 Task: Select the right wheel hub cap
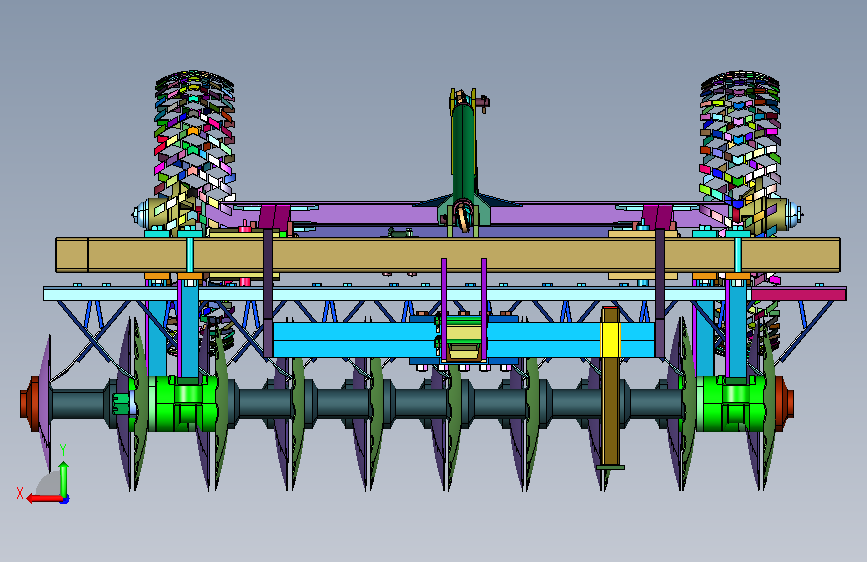(x=794, y=214)
